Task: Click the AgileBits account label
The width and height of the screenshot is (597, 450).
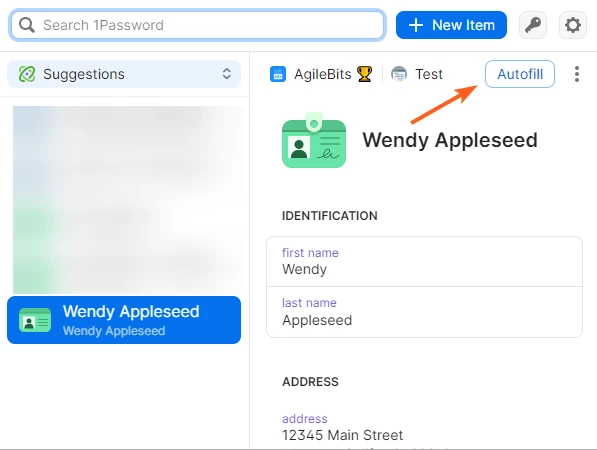Action: (322, 74)
